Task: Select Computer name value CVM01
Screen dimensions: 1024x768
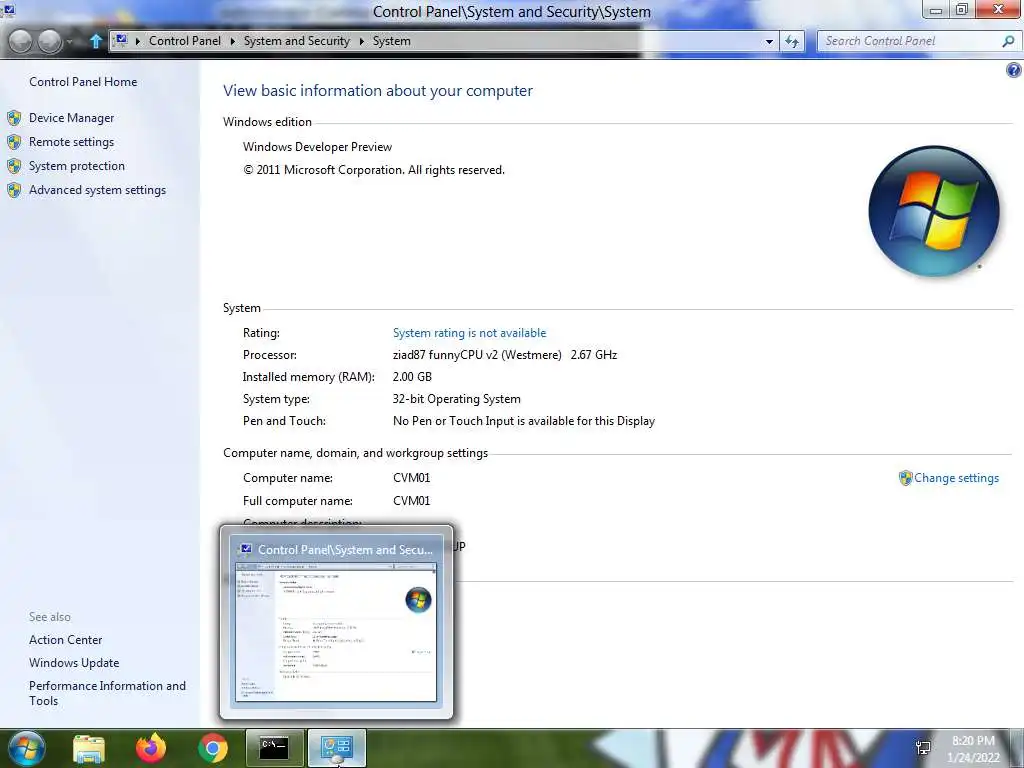Action: tap(411, 477)
